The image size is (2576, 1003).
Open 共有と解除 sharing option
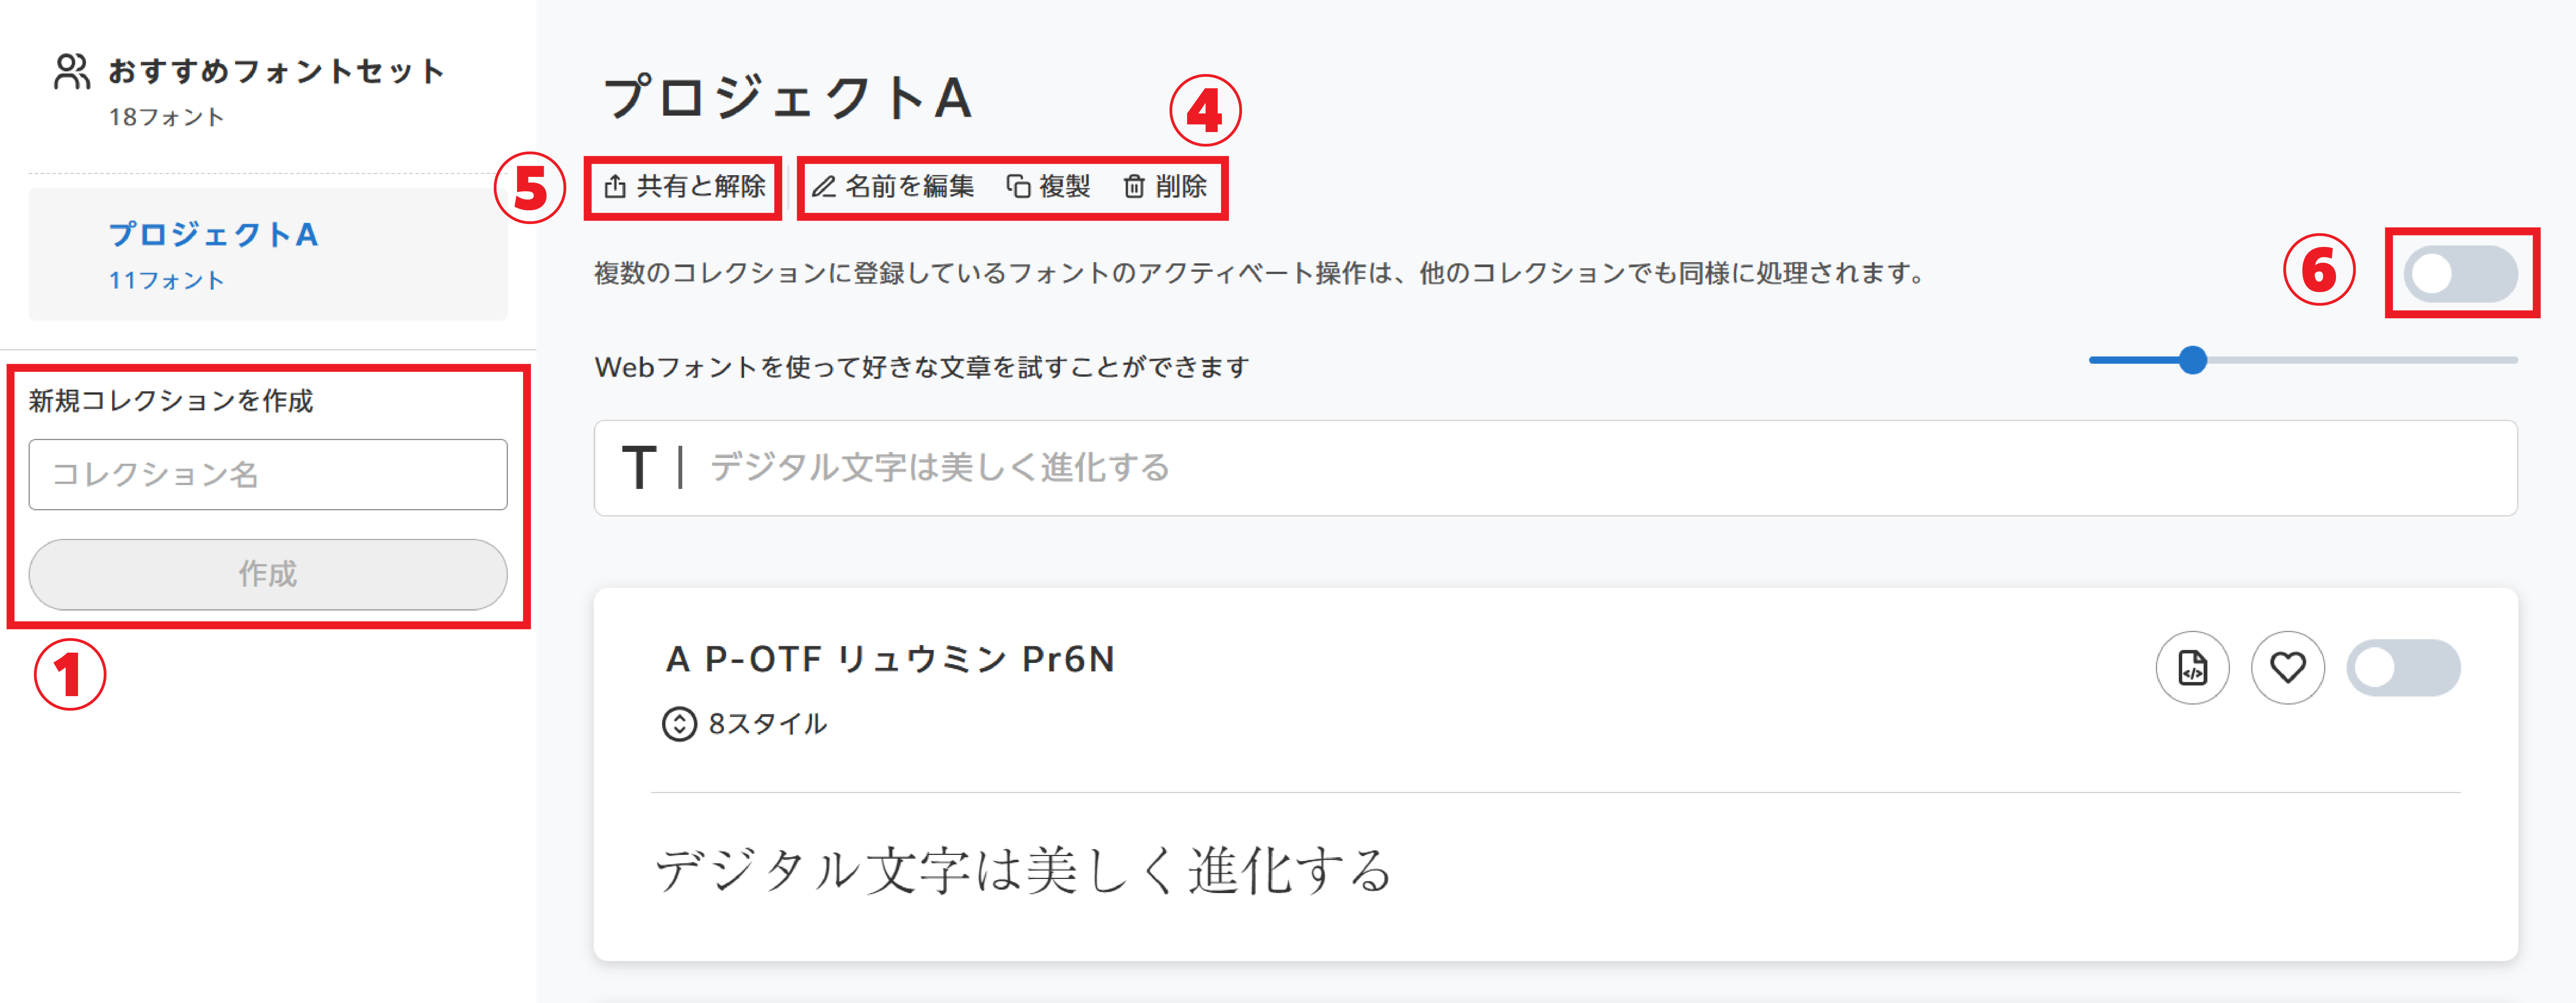(x=685, y=187)
